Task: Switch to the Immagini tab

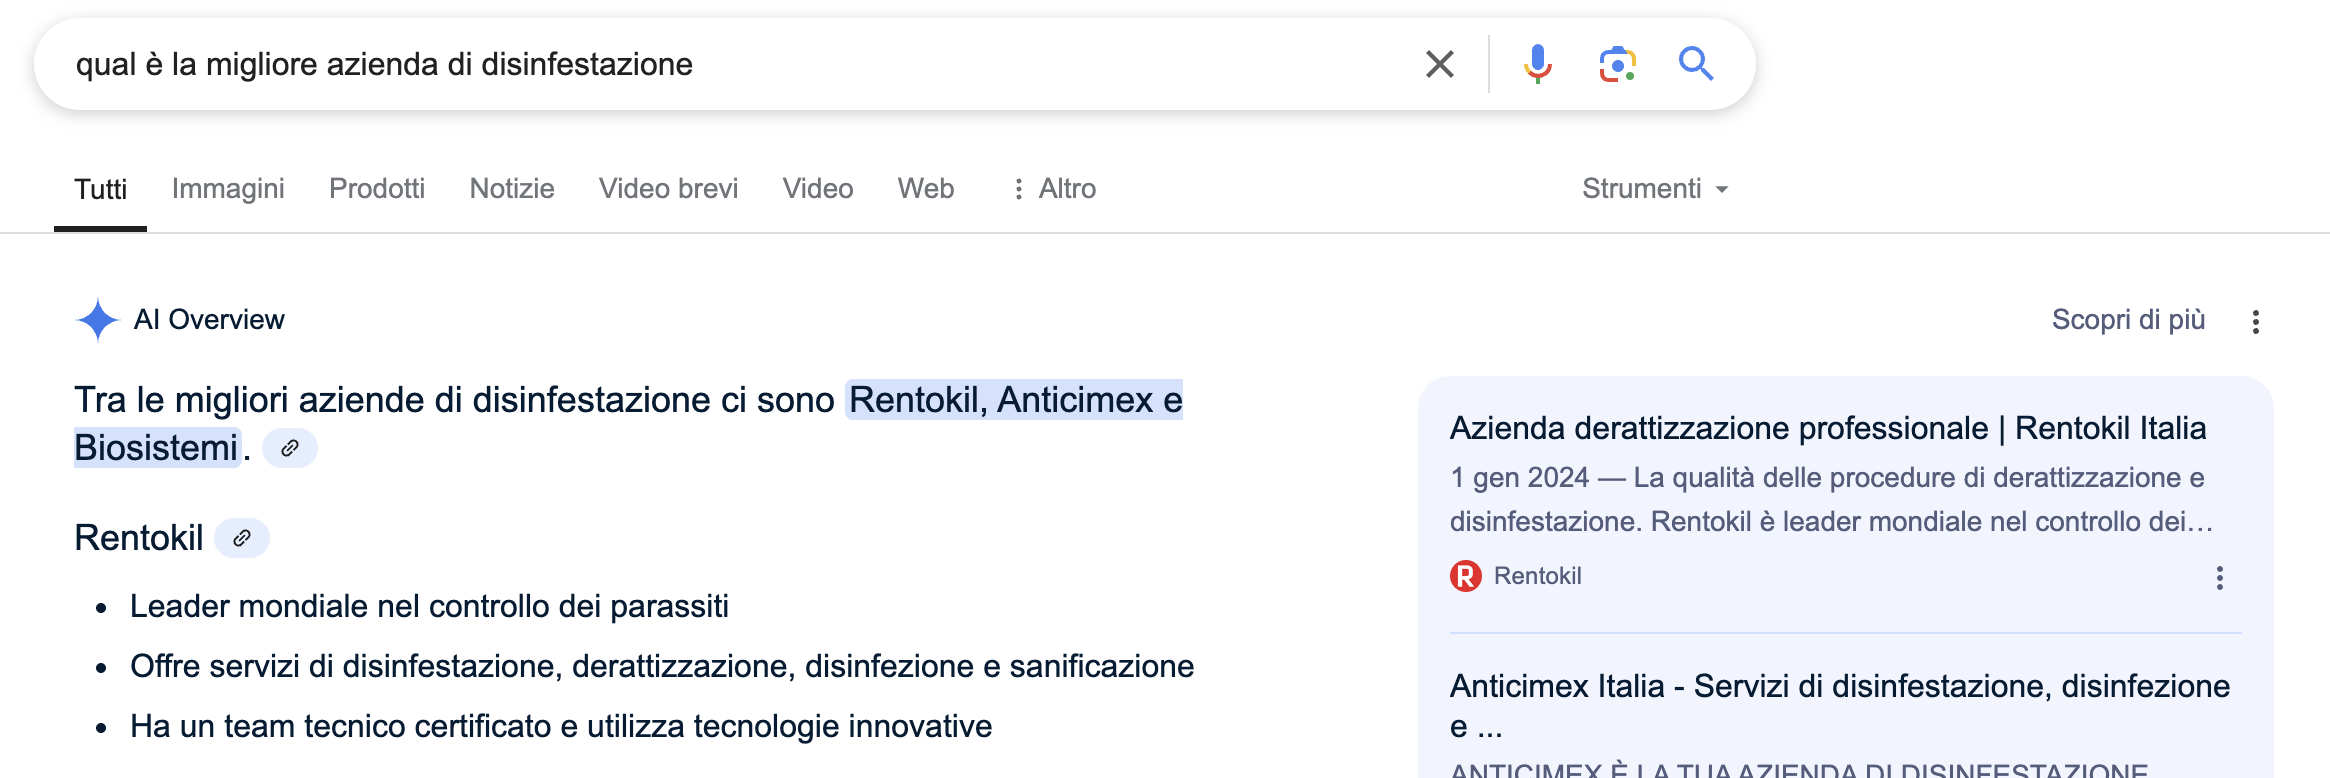Action: coord(228,189)
